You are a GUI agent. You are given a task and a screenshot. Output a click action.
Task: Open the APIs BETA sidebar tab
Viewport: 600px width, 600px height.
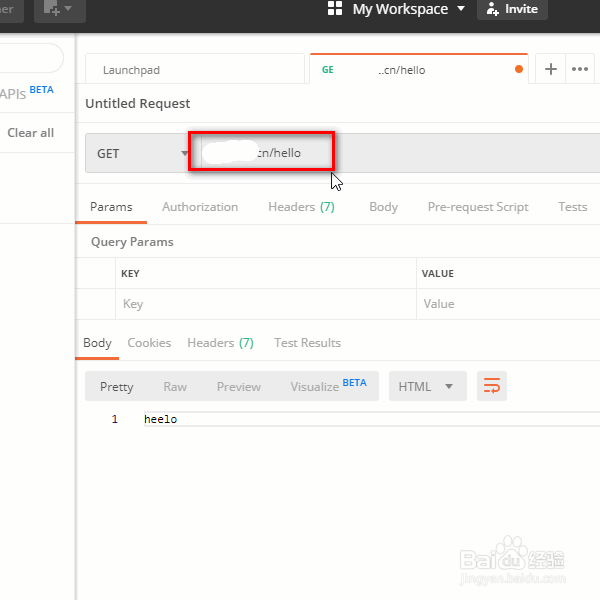point(27,92)
